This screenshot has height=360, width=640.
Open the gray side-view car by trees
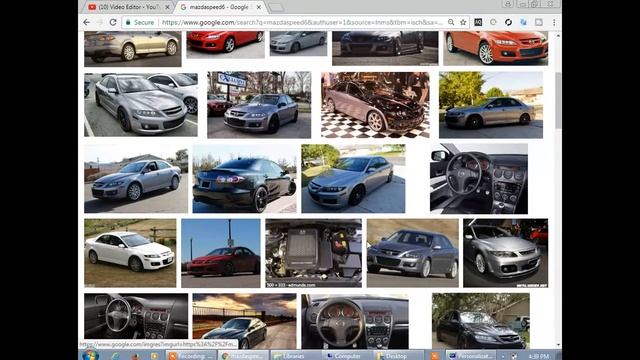tap(491, 105)
